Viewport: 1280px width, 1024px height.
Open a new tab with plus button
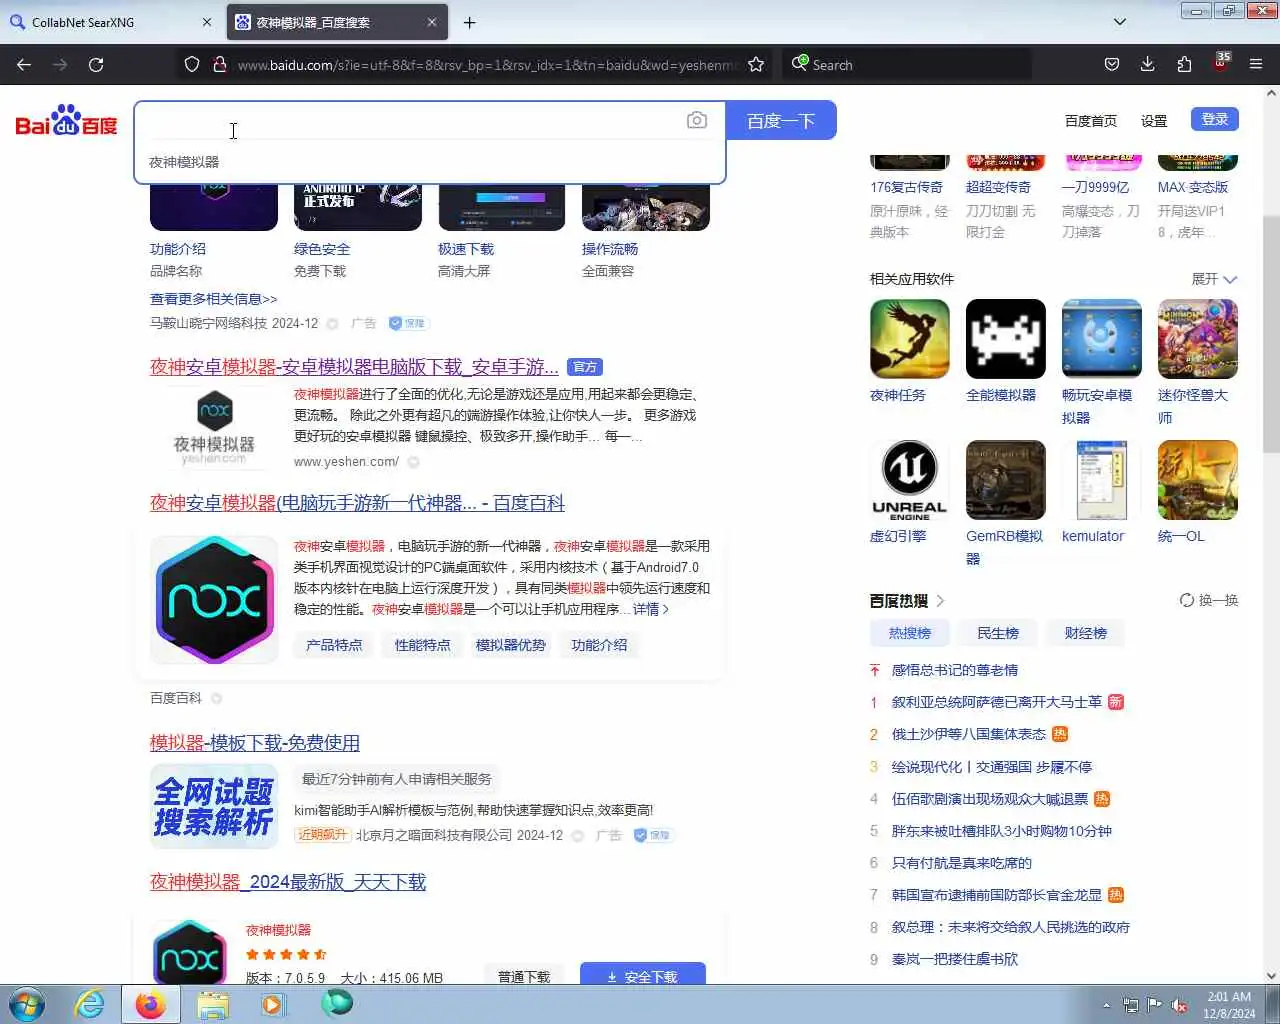tap(469, 22)
